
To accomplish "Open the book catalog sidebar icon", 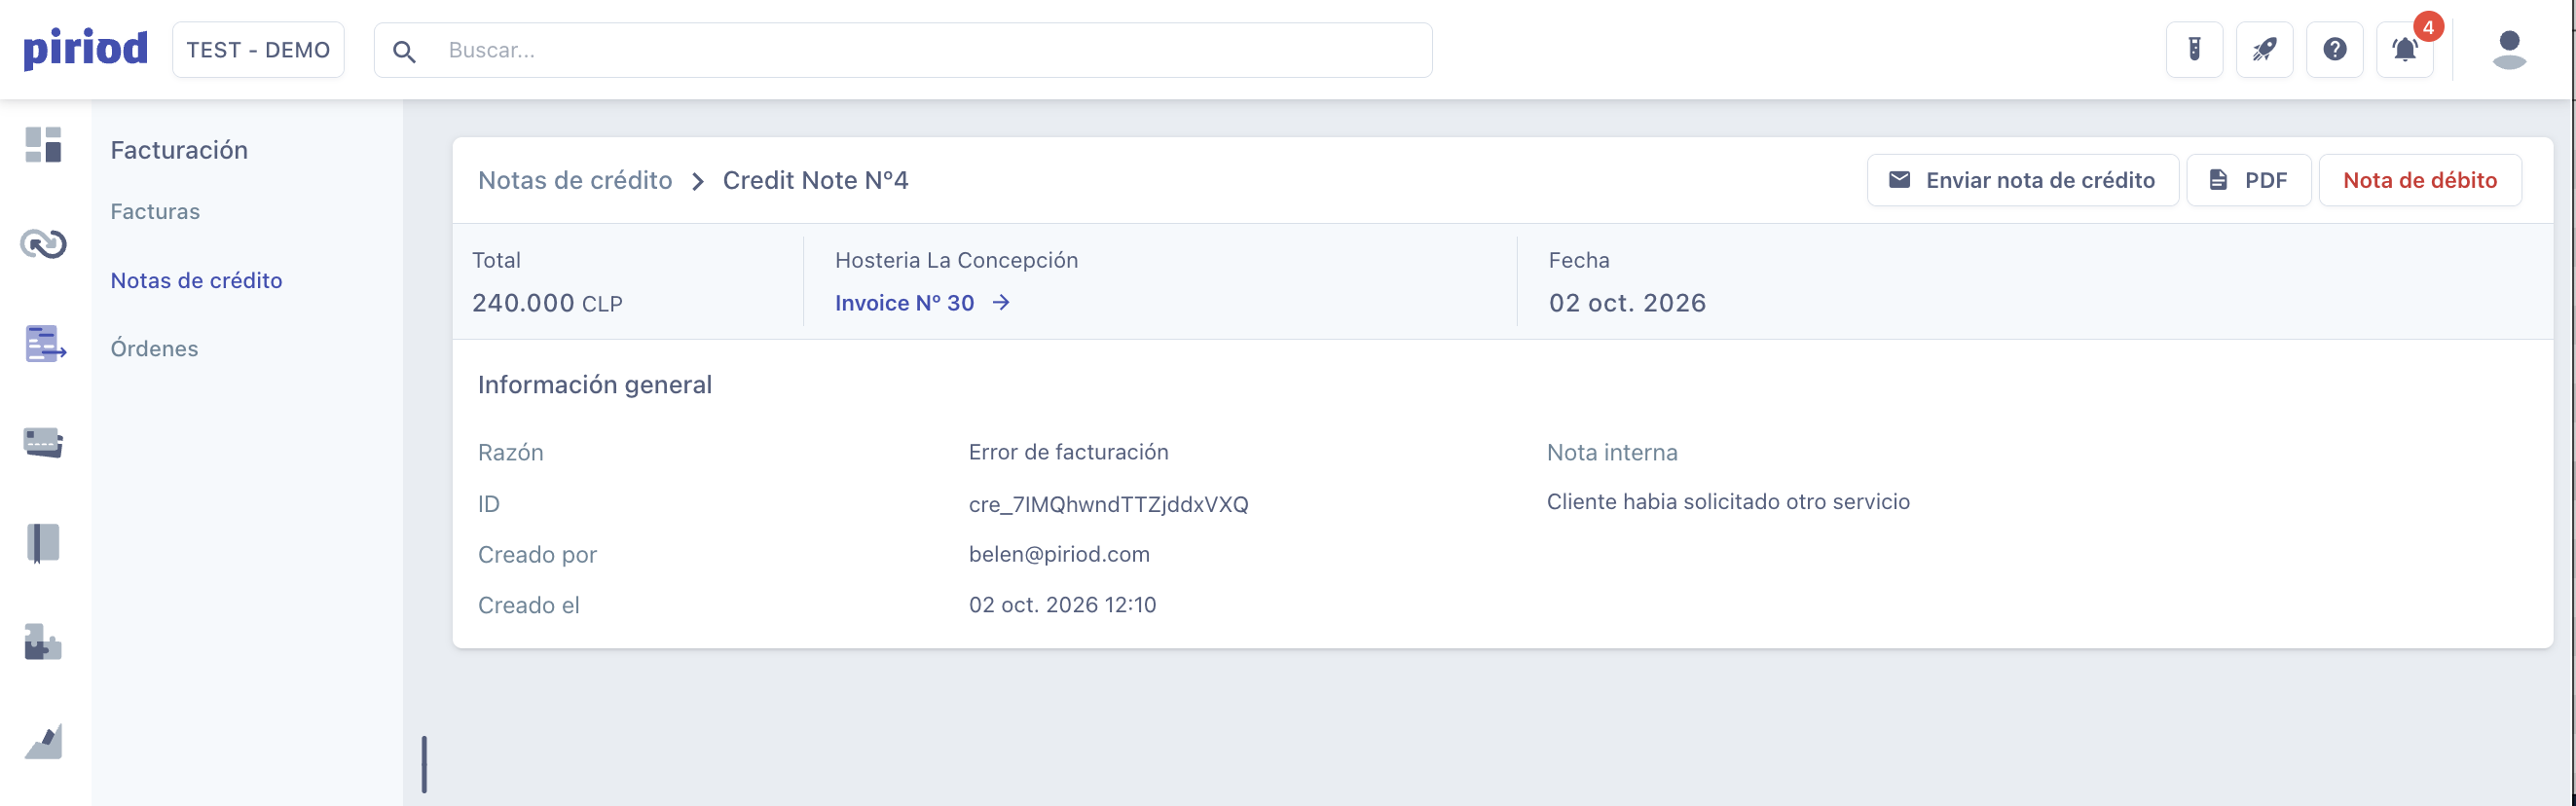I will point(43,543).
